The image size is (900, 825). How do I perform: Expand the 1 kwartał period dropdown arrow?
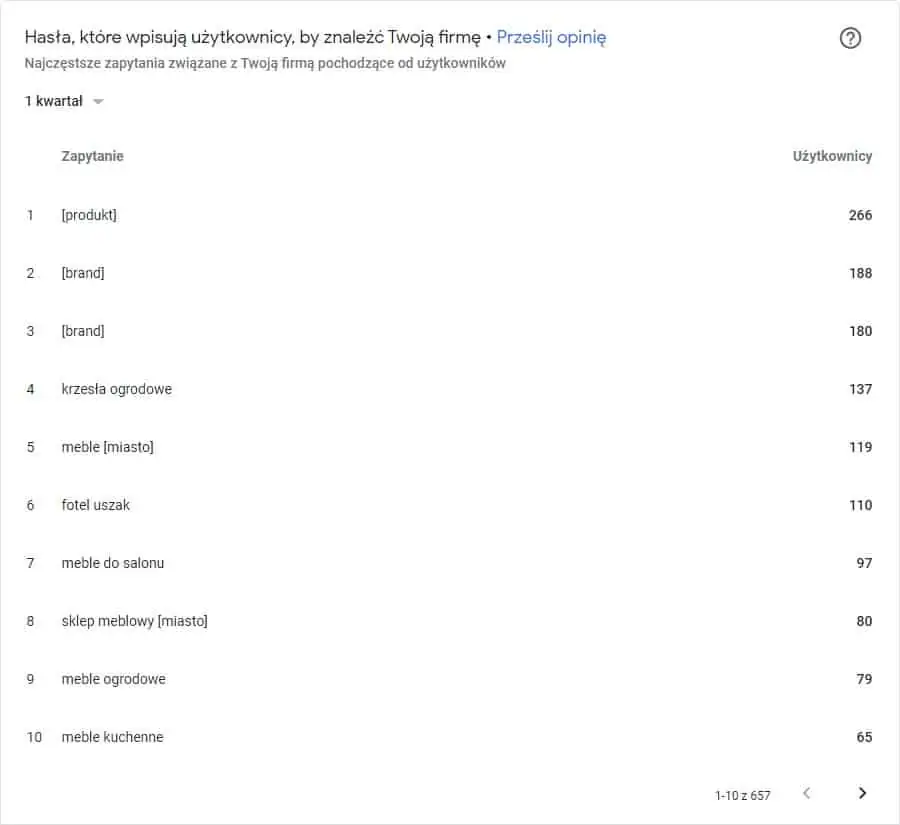tap(98, 102)
